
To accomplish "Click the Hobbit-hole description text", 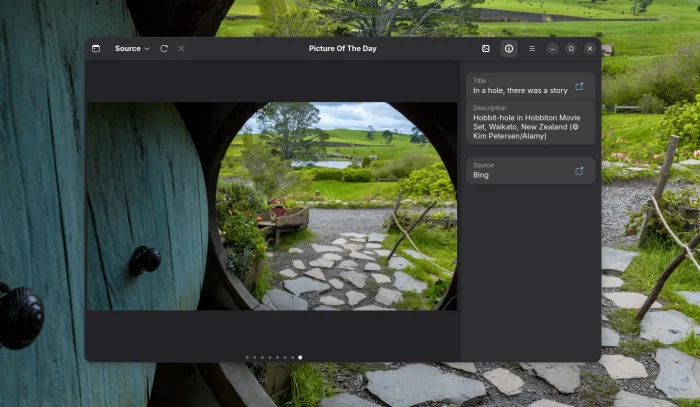I will (527, 127).
